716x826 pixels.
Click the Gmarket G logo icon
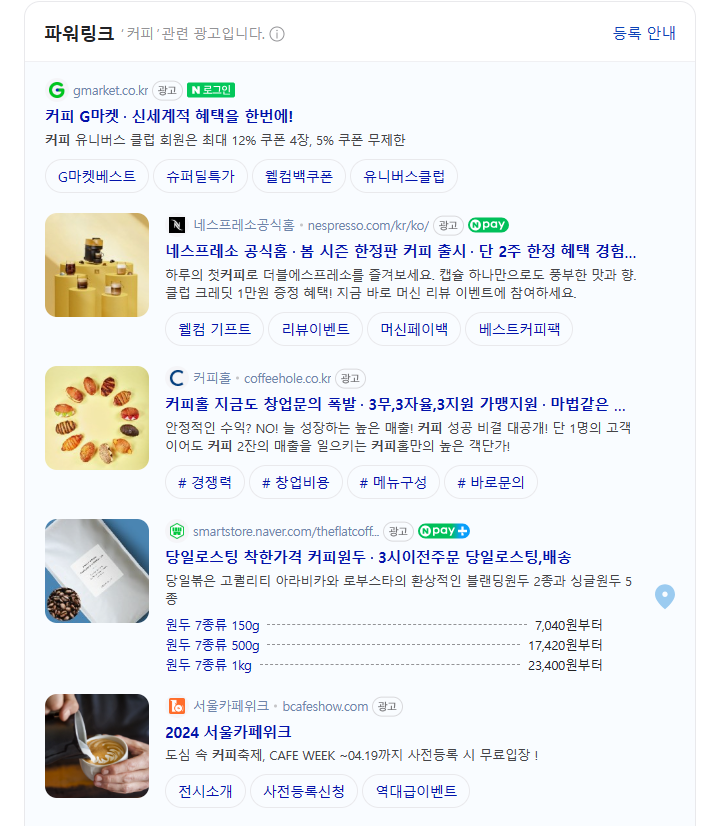pyautogui.click(x=56, y=90)
